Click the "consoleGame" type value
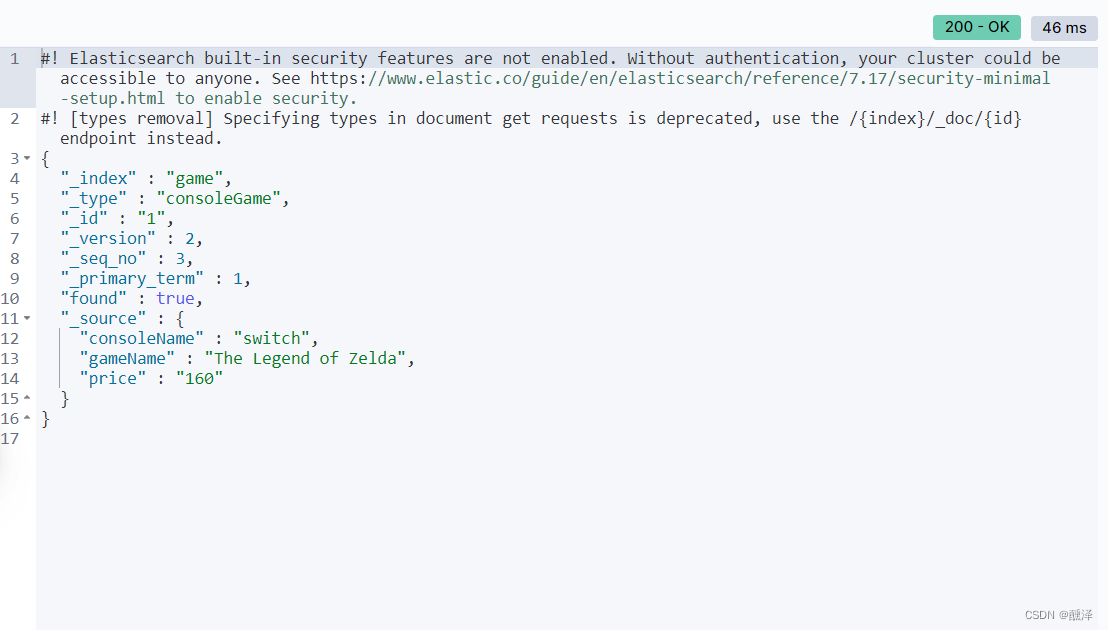1108x630 pixels. click(218, 198)
